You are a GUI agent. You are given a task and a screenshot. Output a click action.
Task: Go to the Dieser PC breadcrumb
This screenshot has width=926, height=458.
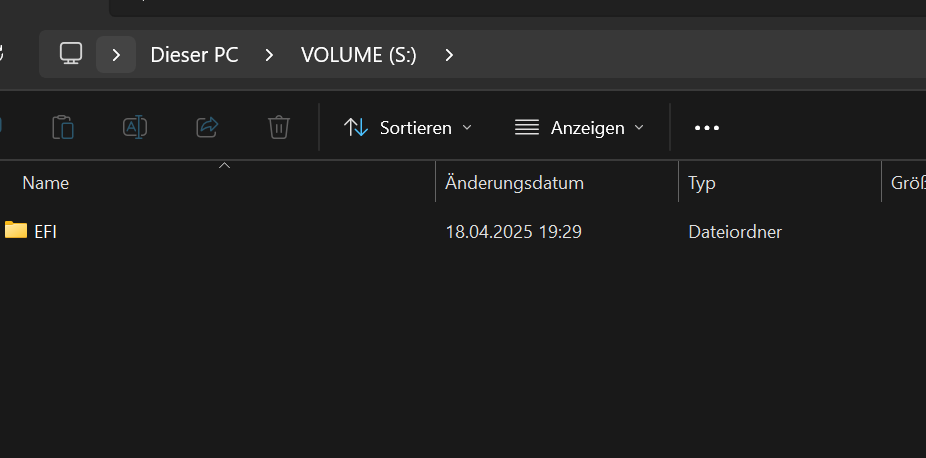(x=194, y=55)
